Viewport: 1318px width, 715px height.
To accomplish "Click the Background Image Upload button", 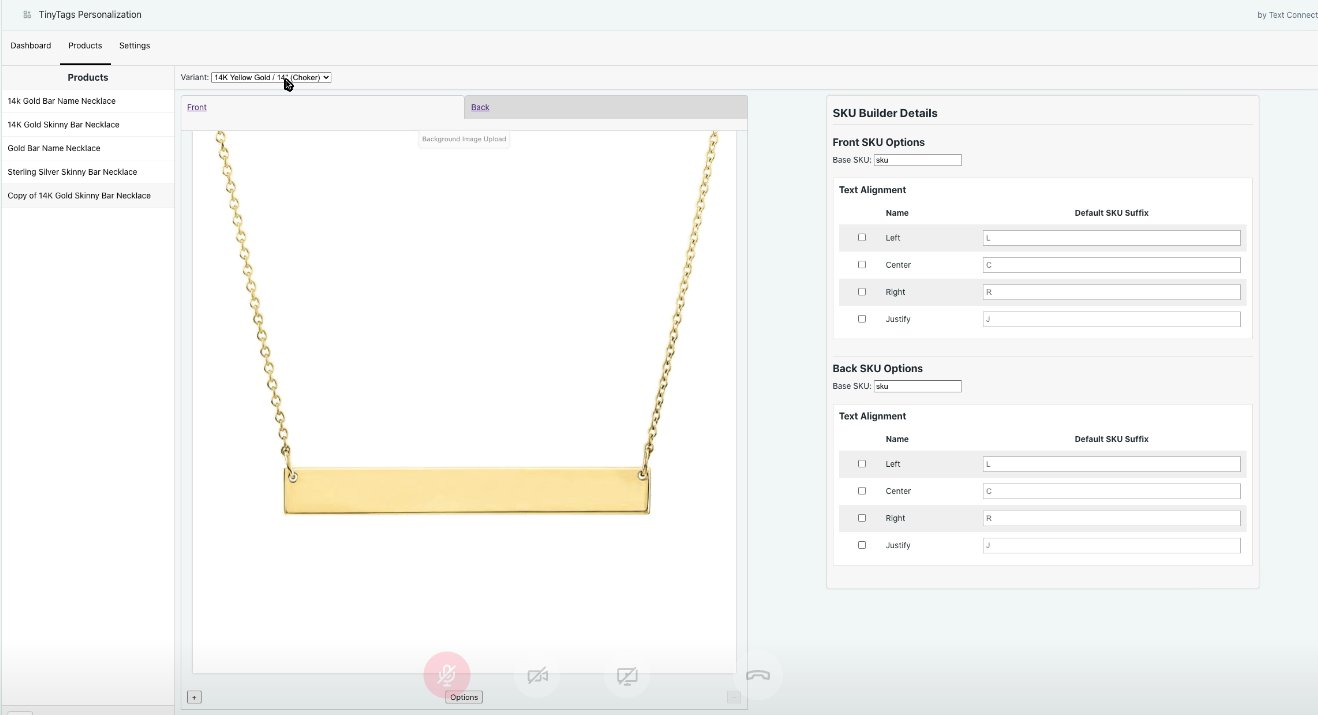I will [x=464, y=139].
